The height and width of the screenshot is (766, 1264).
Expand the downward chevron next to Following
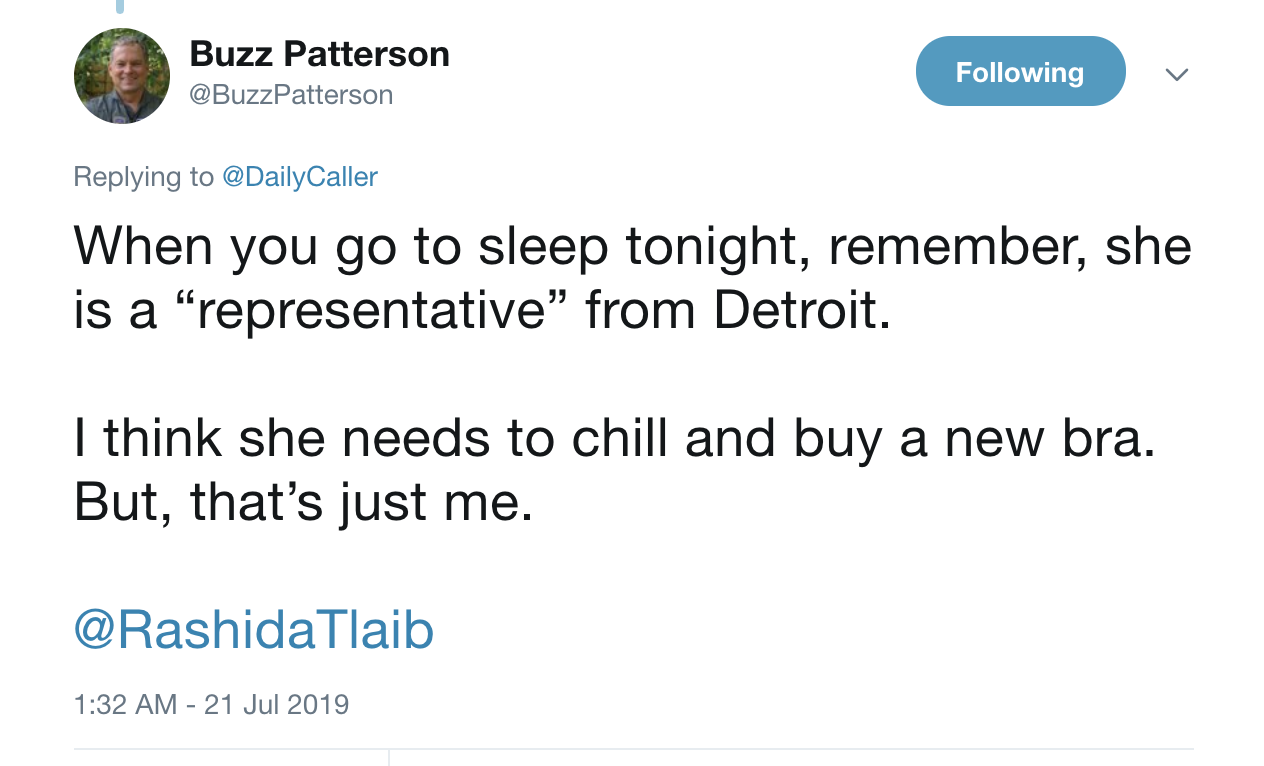[x=1177, y=74]
